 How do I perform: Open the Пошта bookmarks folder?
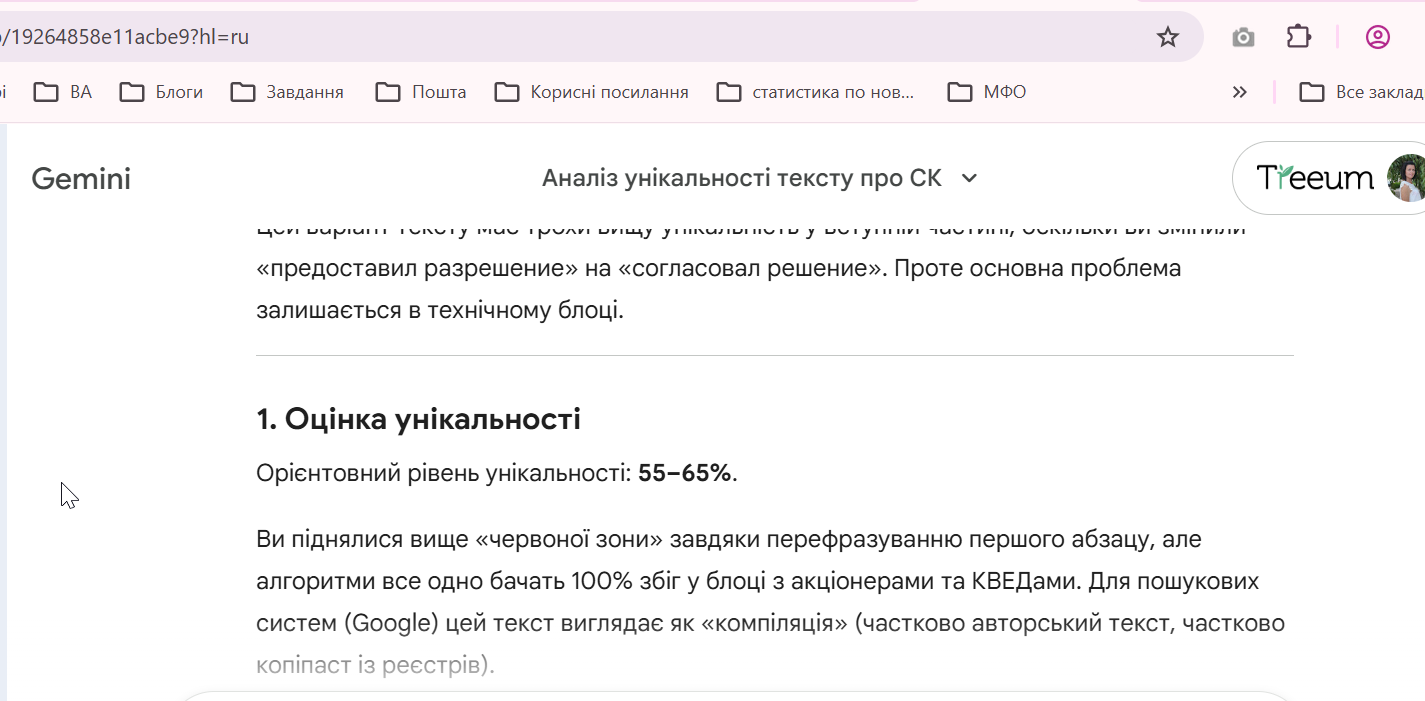coord(421,92)
